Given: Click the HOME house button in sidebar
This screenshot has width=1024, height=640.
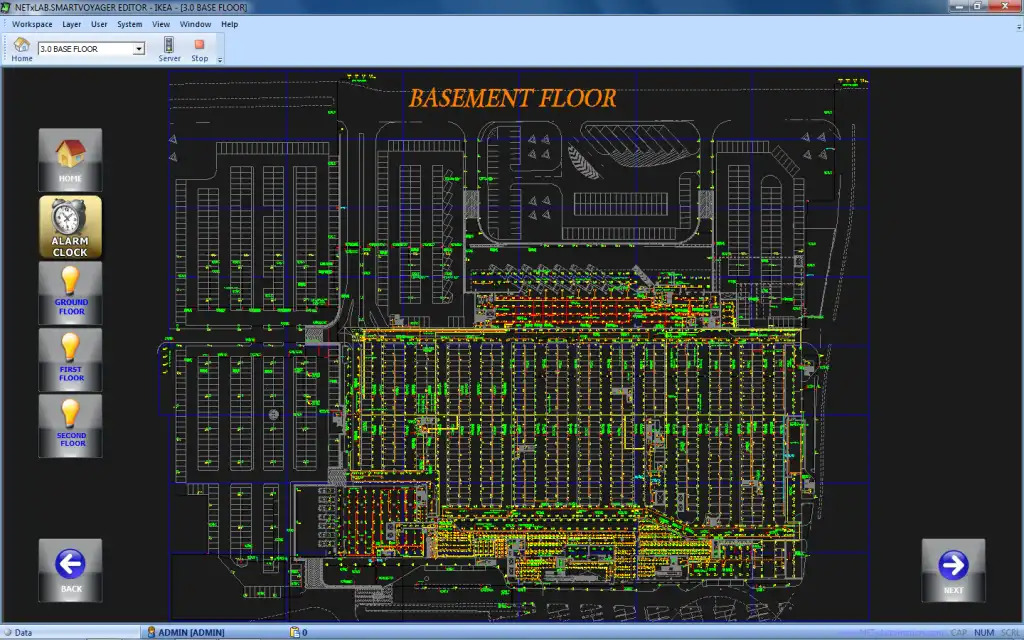Looking at the screenshot, I should [x=70, y=159].
